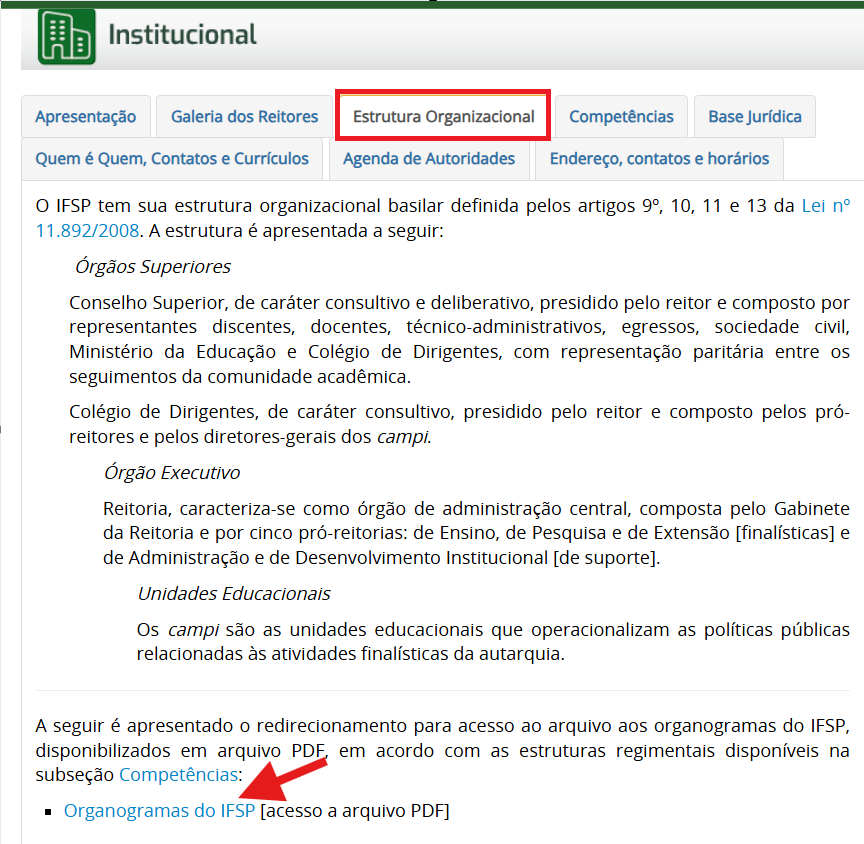Click the '[acesso a arquivo PDF]' text
The height and width of the screenshot is (844, 864).
(x=354, y=810)
